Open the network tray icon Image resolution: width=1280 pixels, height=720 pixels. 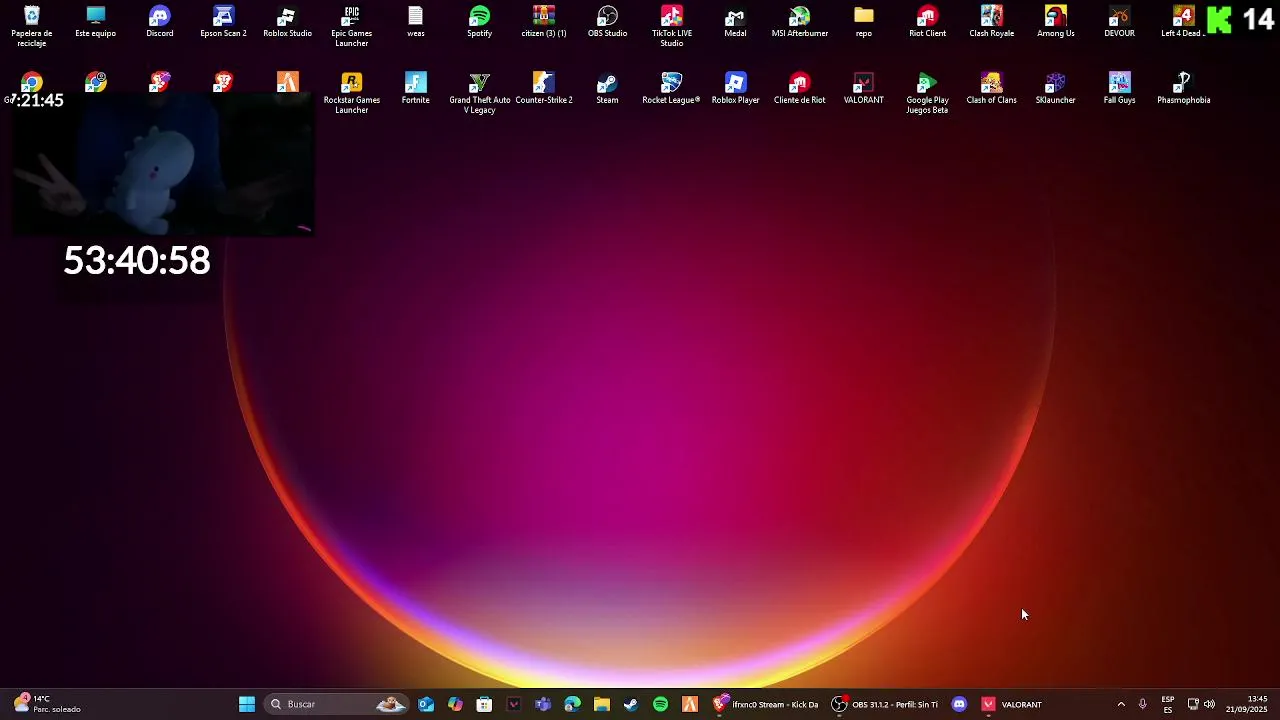(x=1193, y=704)
